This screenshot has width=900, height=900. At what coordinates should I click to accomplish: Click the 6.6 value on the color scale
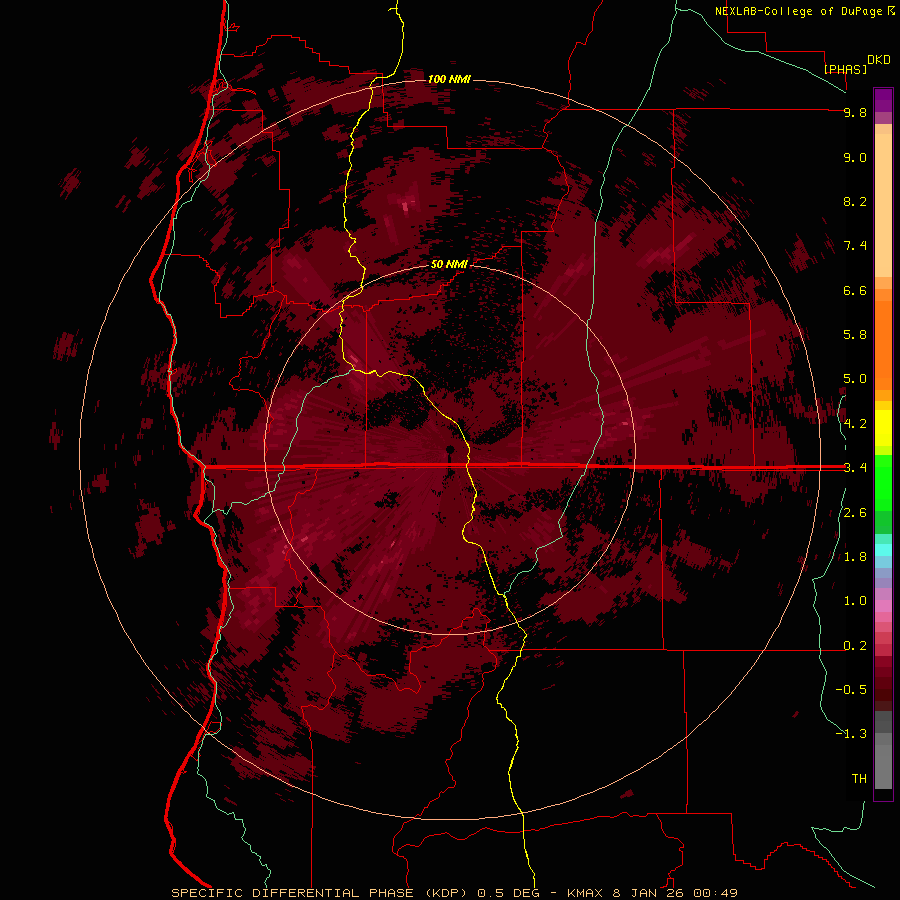tap(855, 290)
